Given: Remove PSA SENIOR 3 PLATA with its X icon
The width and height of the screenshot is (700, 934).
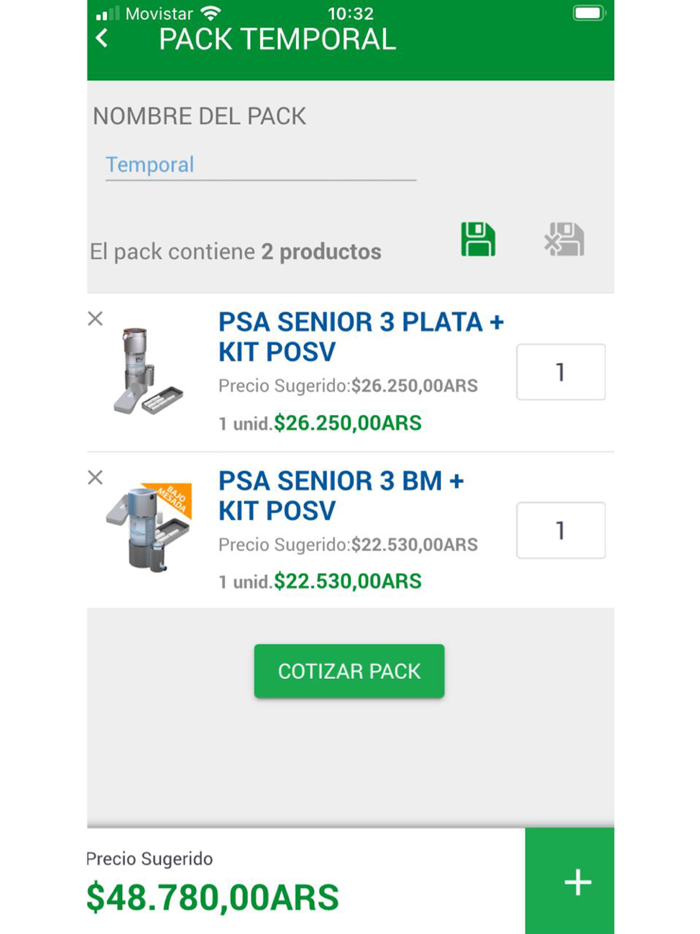Looking at the screenshot, I should tap(95, 319).
